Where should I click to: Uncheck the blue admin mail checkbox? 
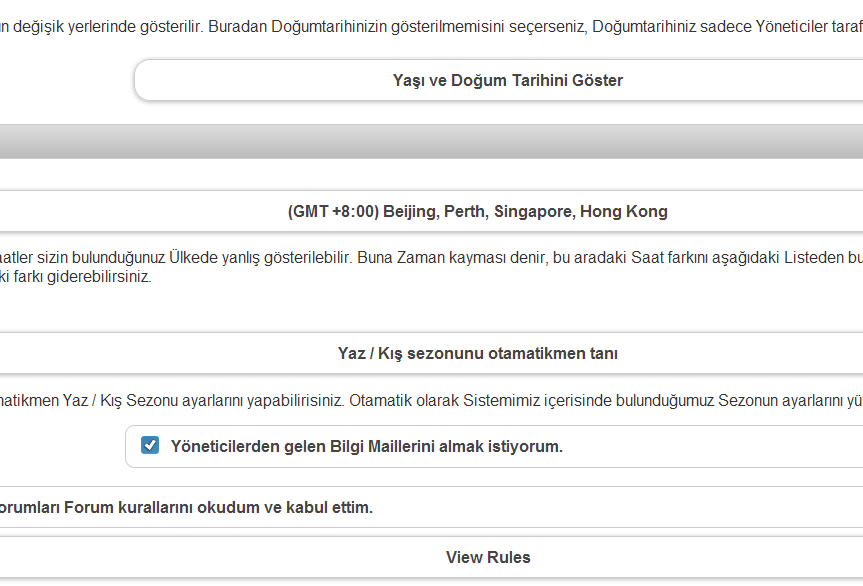pyautogui.click(x=150, y=446)
